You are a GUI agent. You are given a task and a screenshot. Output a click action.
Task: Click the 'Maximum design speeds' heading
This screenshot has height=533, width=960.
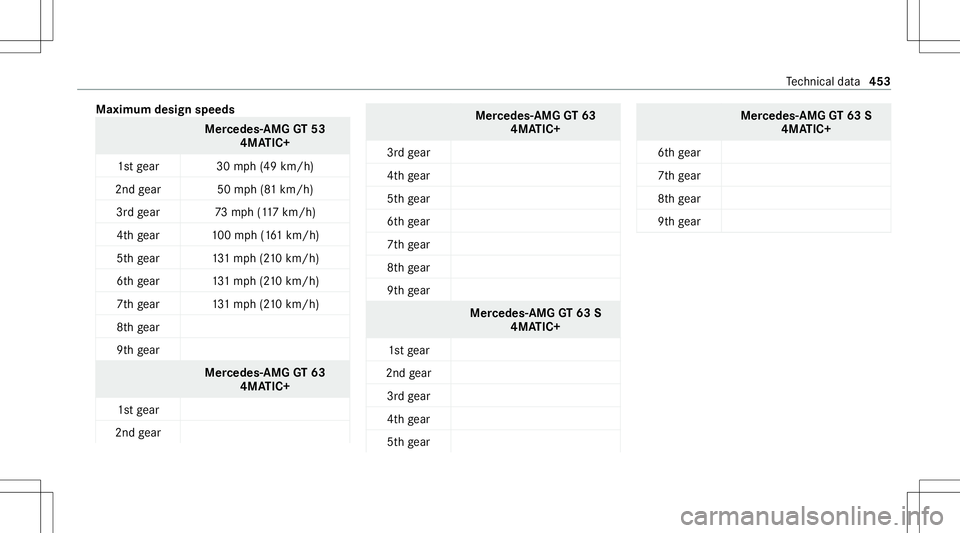pos(165,110)
